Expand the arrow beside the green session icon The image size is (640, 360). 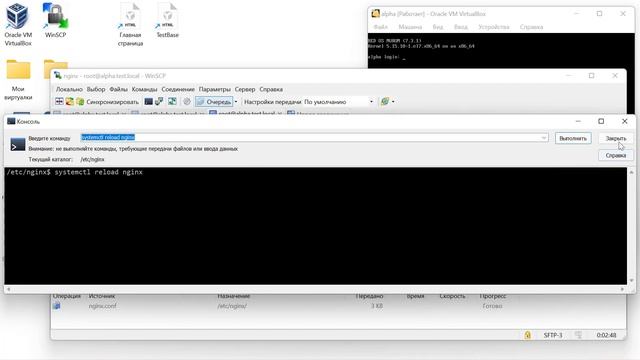[393, 102]
